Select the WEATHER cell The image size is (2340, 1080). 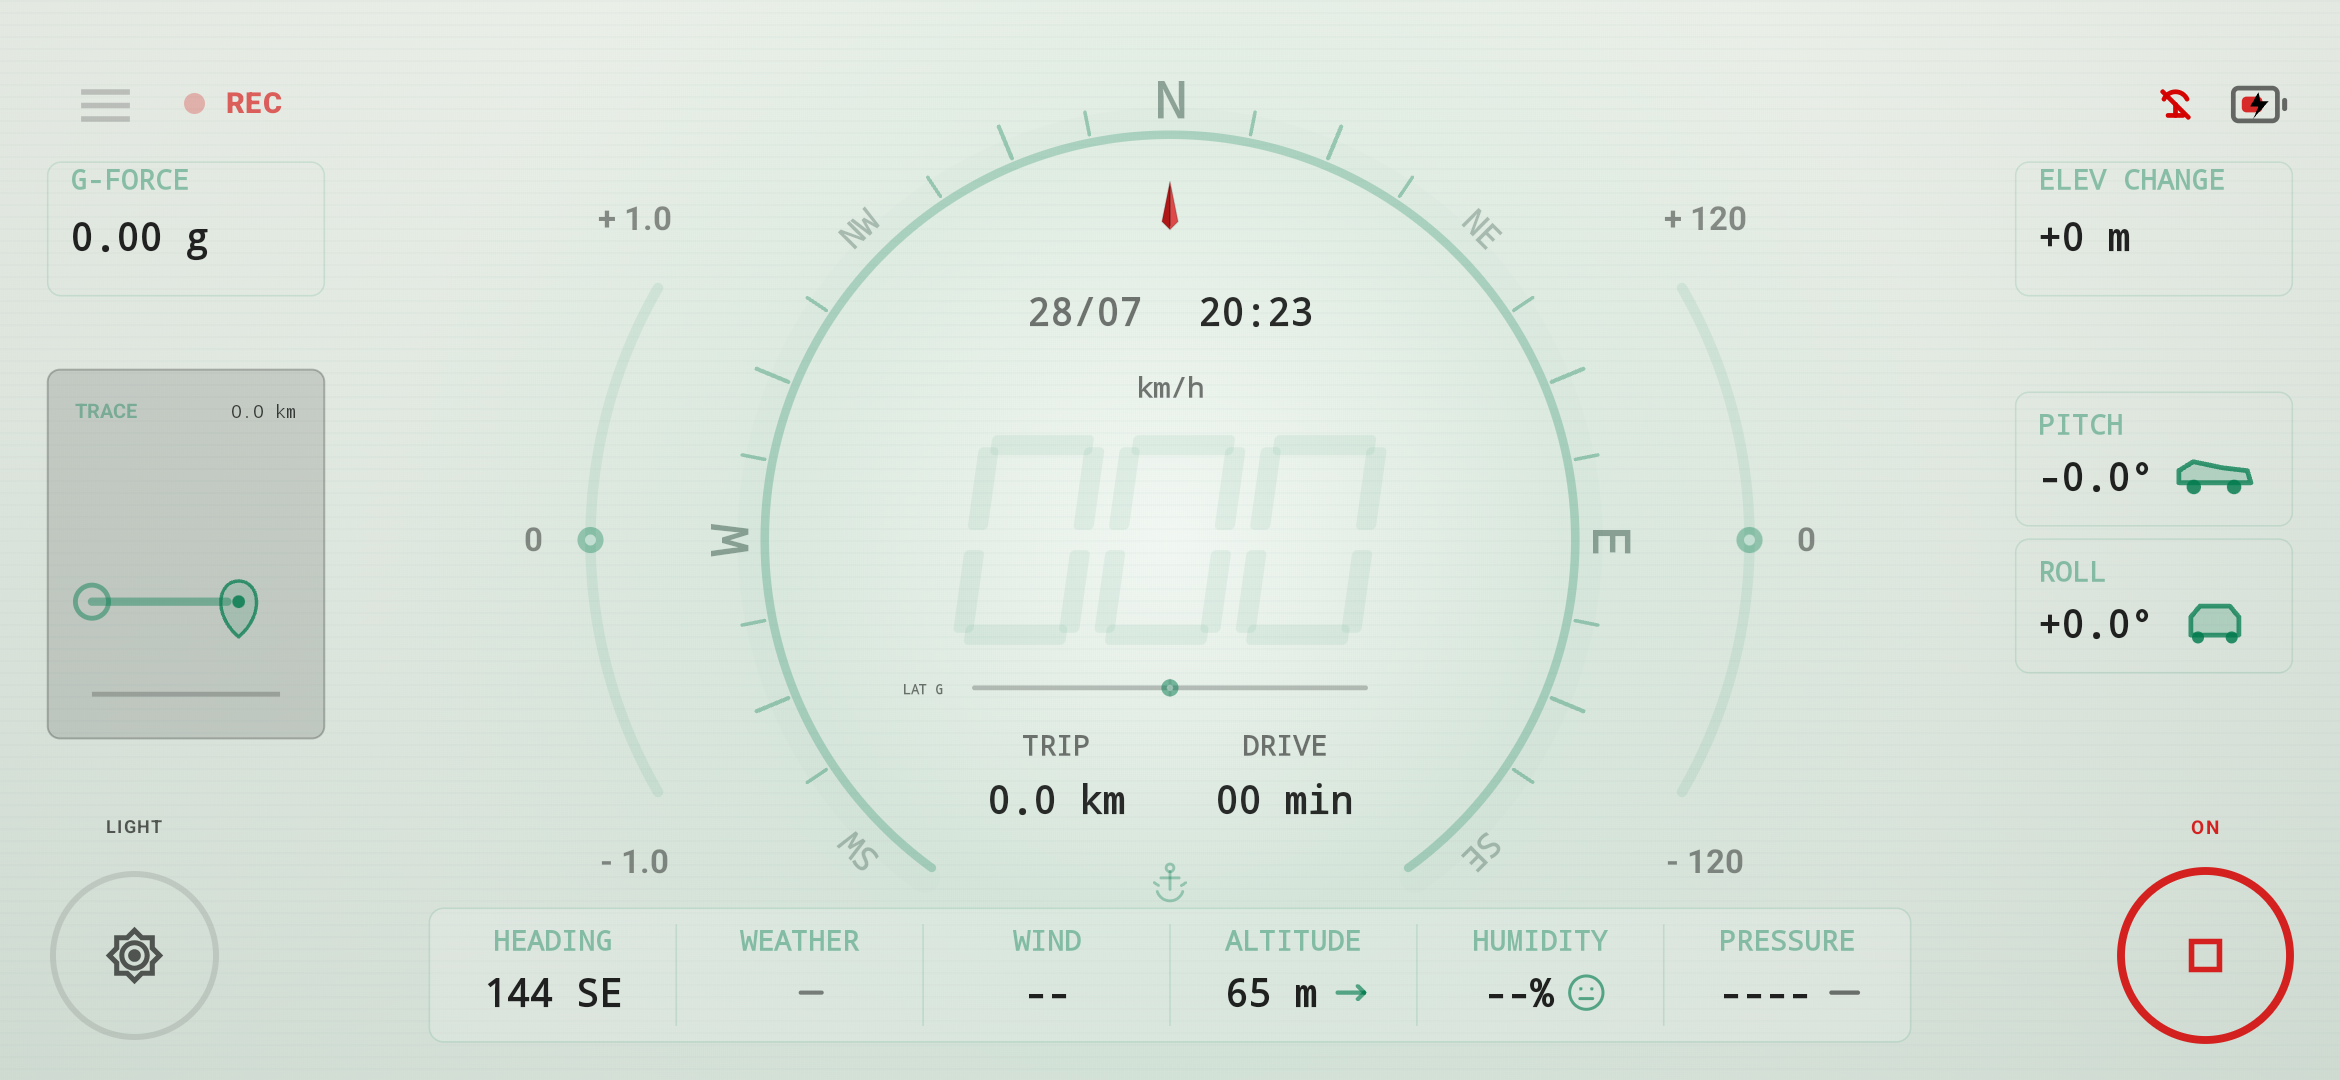(x=800, y=974)
